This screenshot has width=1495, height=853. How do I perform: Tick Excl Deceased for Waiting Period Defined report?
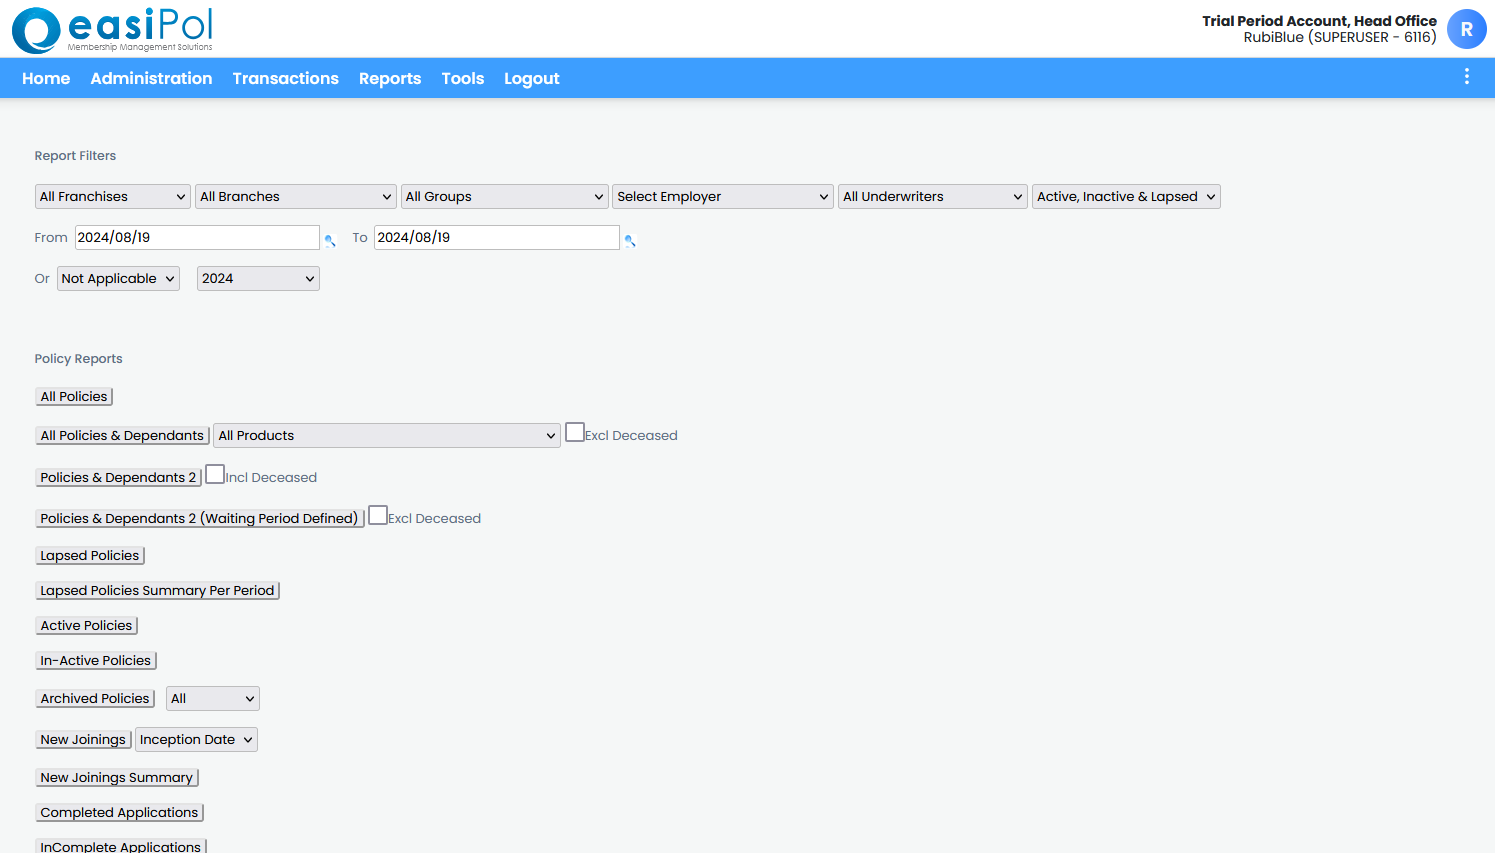(x=378, y=514)
